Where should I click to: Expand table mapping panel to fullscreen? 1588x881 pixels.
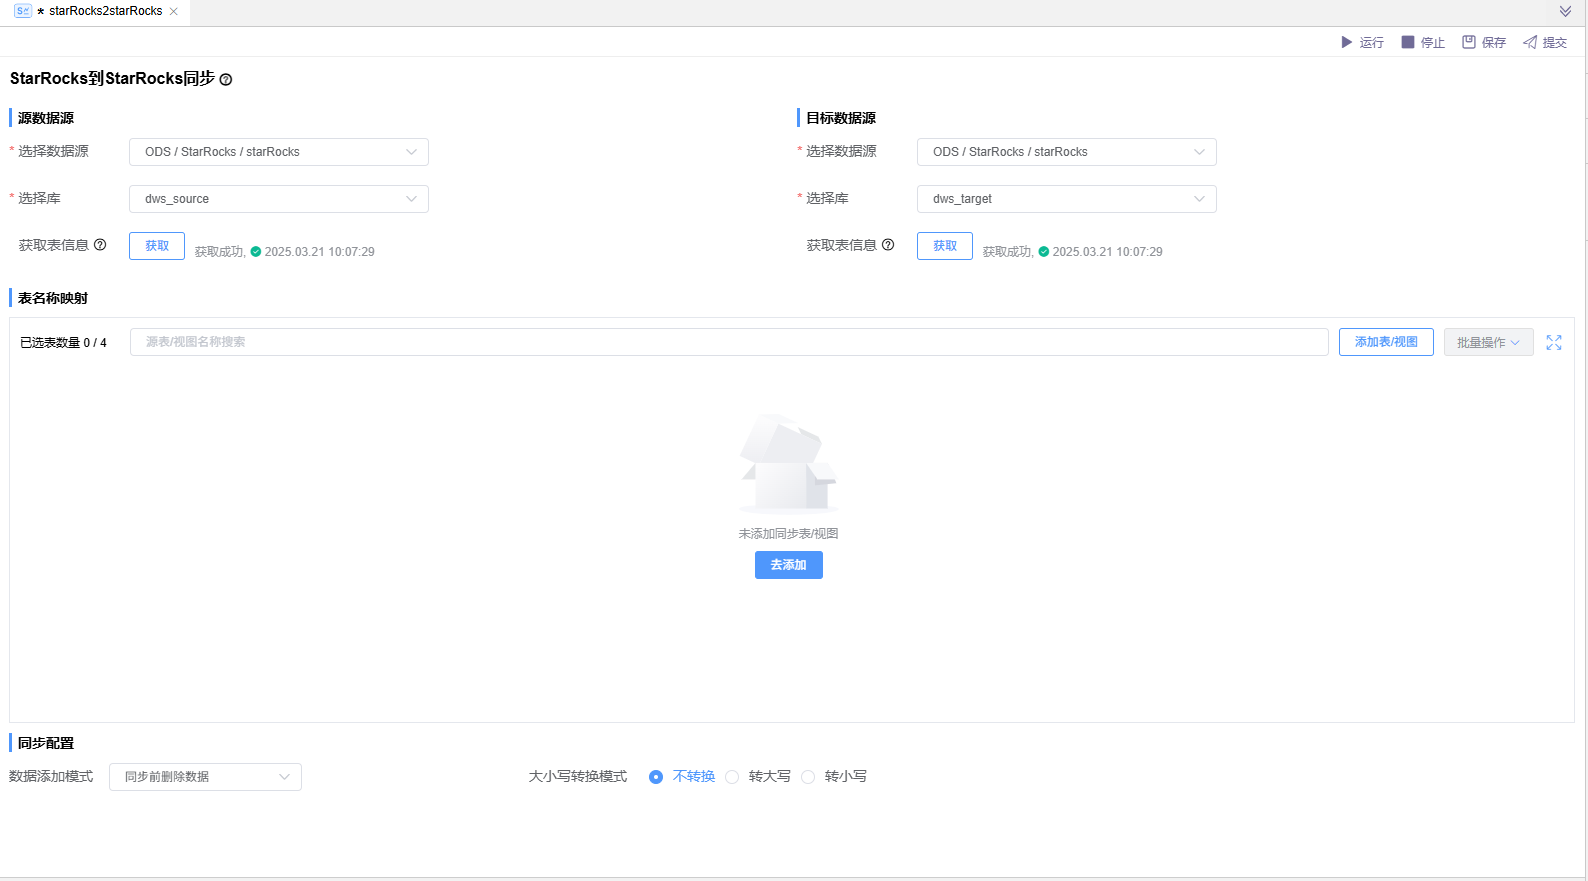pos(1554,342)
